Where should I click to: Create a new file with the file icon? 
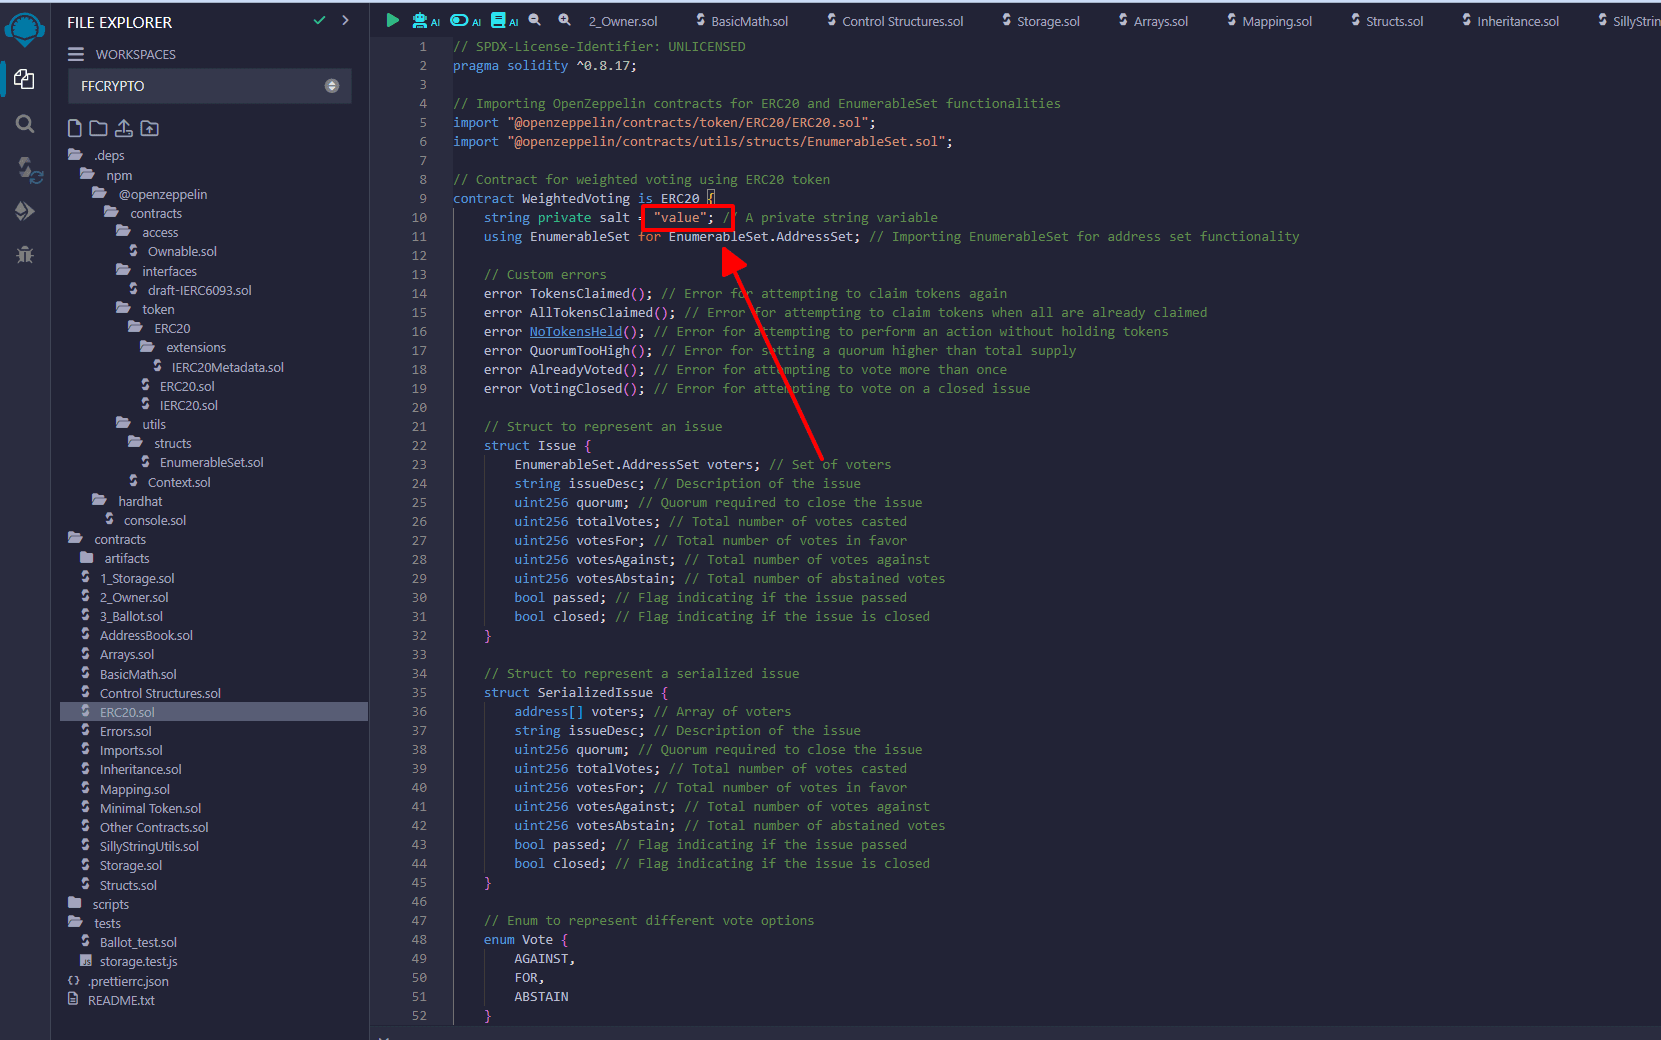tap(75, 128)
